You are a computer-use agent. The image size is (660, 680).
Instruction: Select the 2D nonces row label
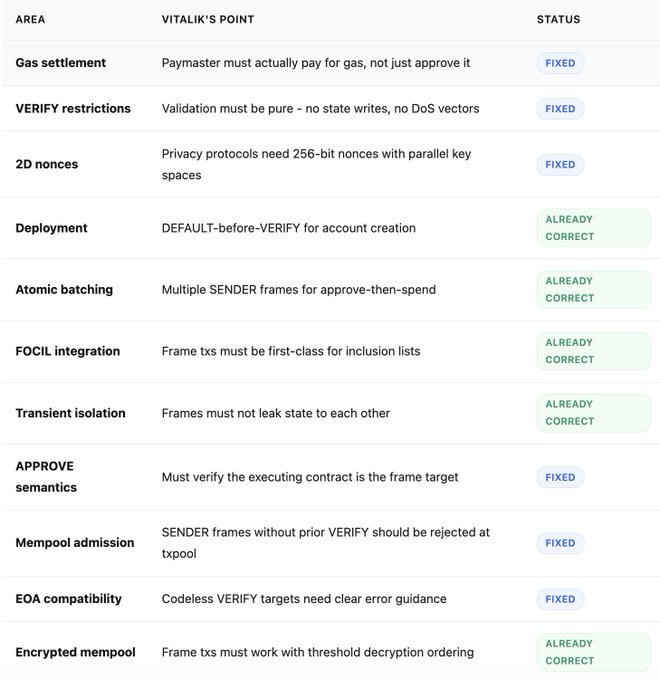46,164
